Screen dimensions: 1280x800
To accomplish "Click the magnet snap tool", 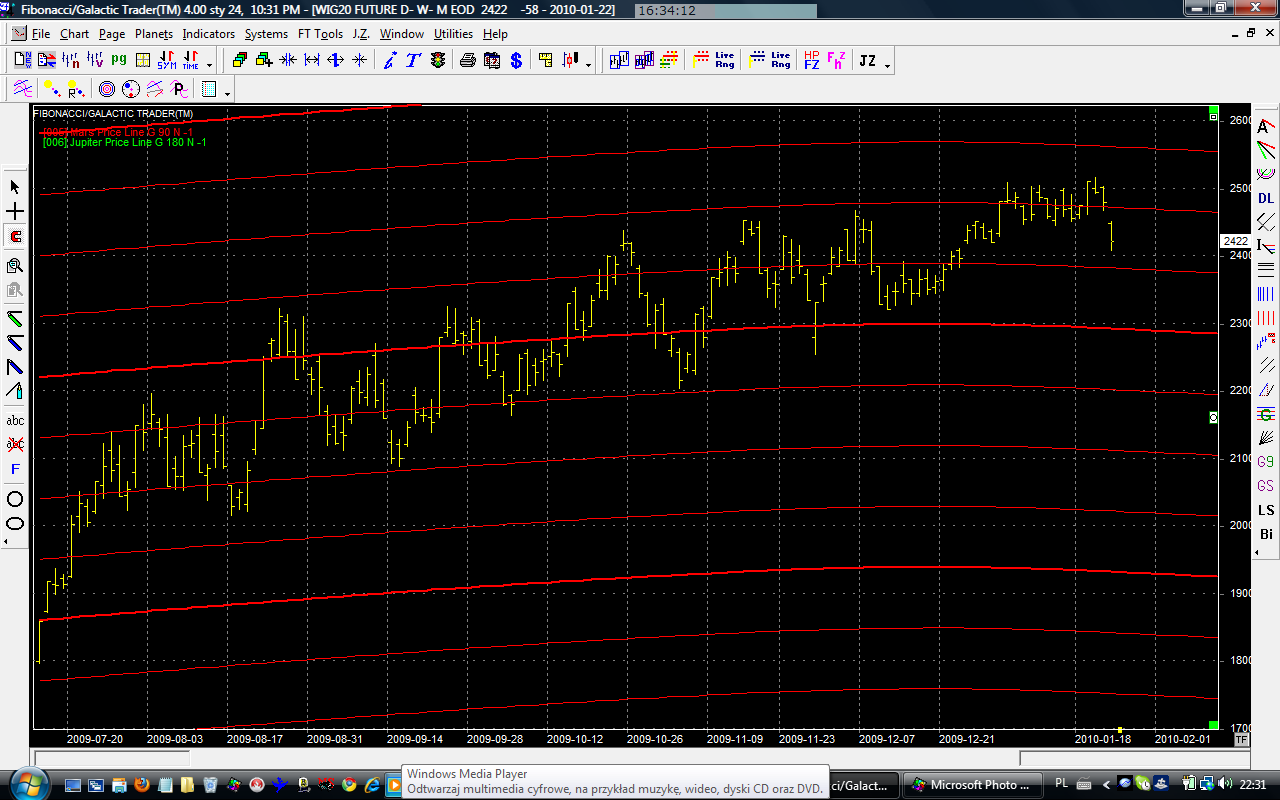I will tap(15, 237).
